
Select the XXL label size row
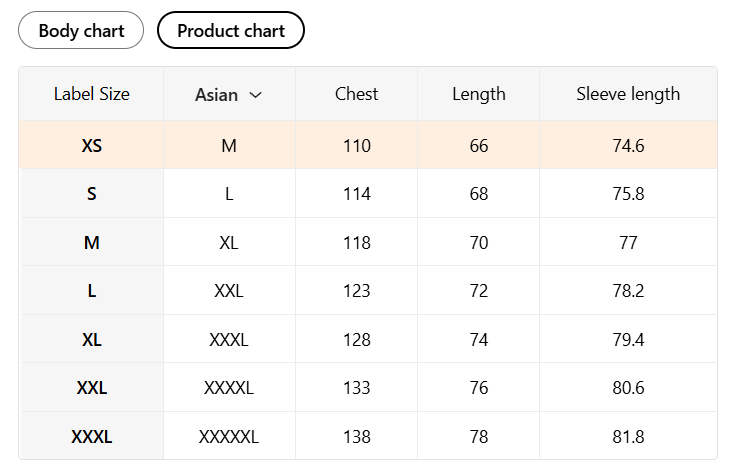coord(92,388)
